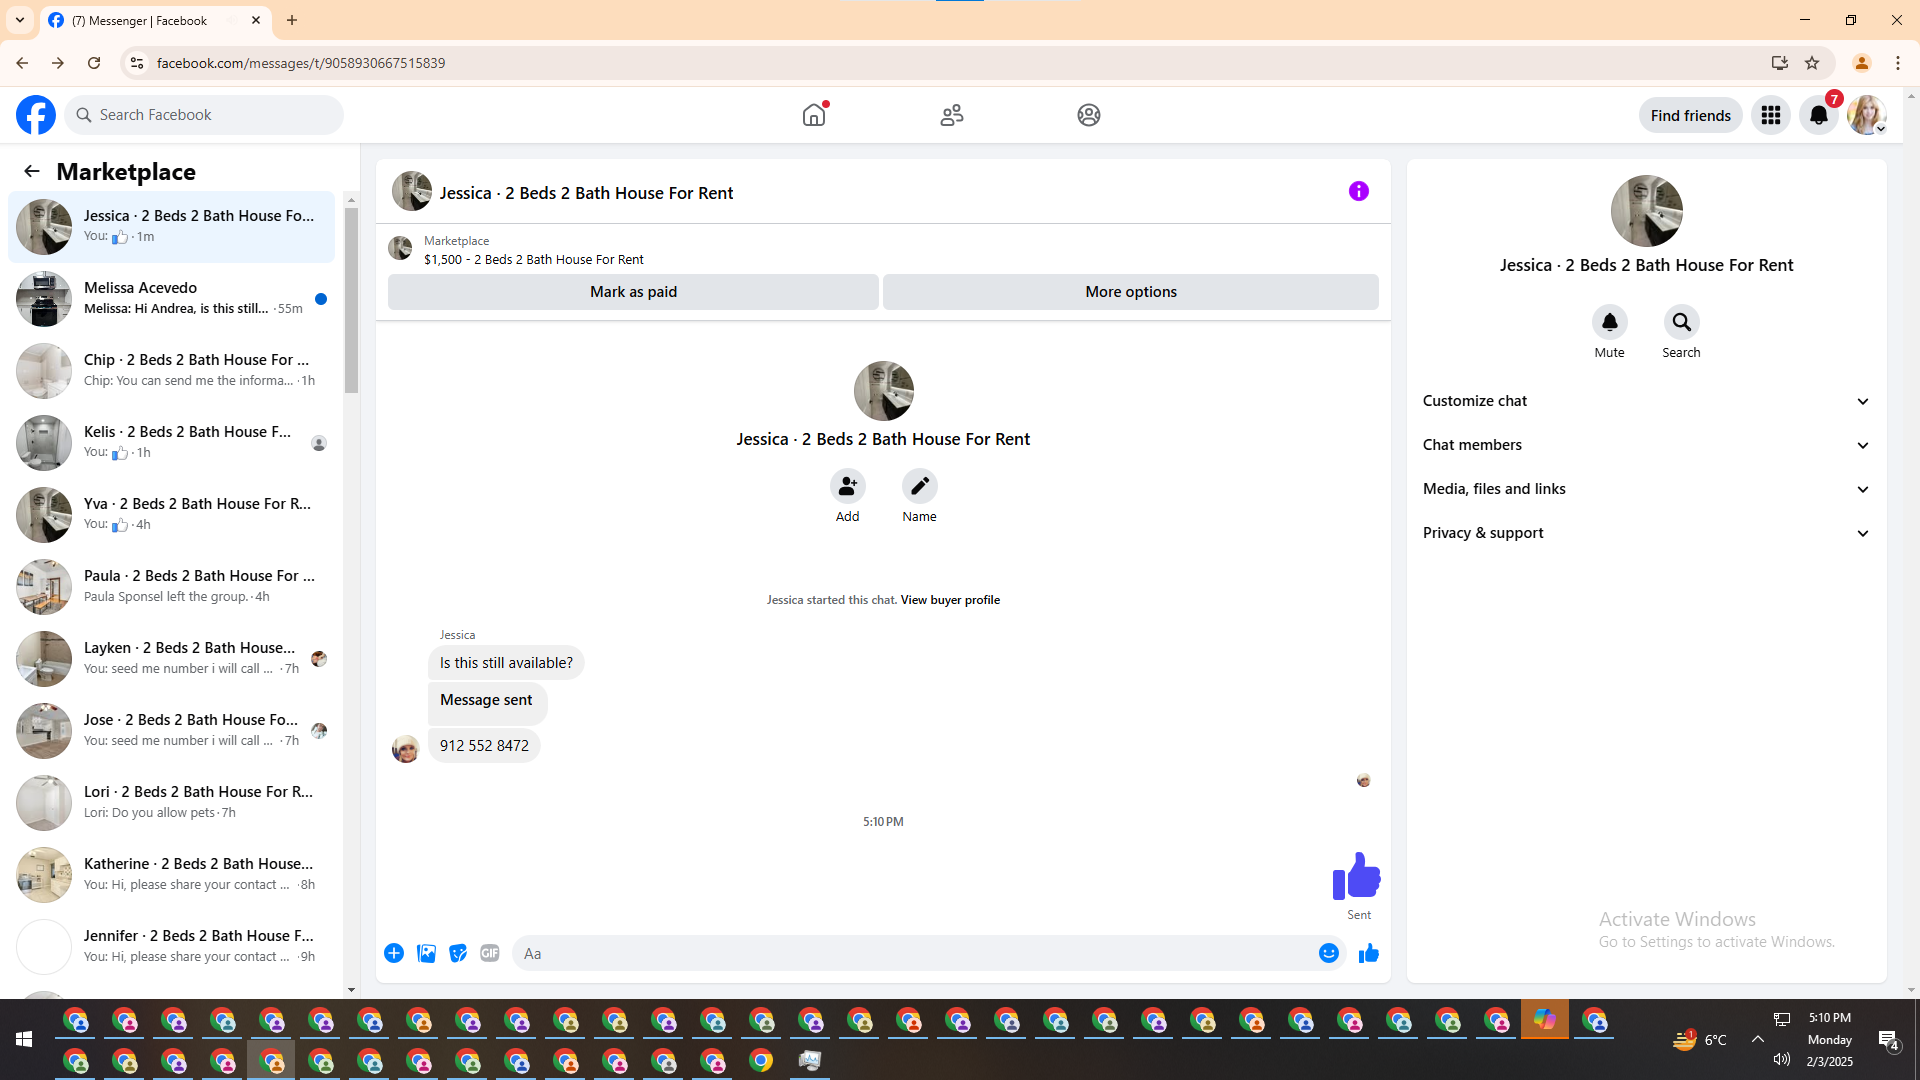1920x1080 pixels.
Task: Open the emoji picker in the composer
Action: pyautogui.click(x=1328, y=953)
